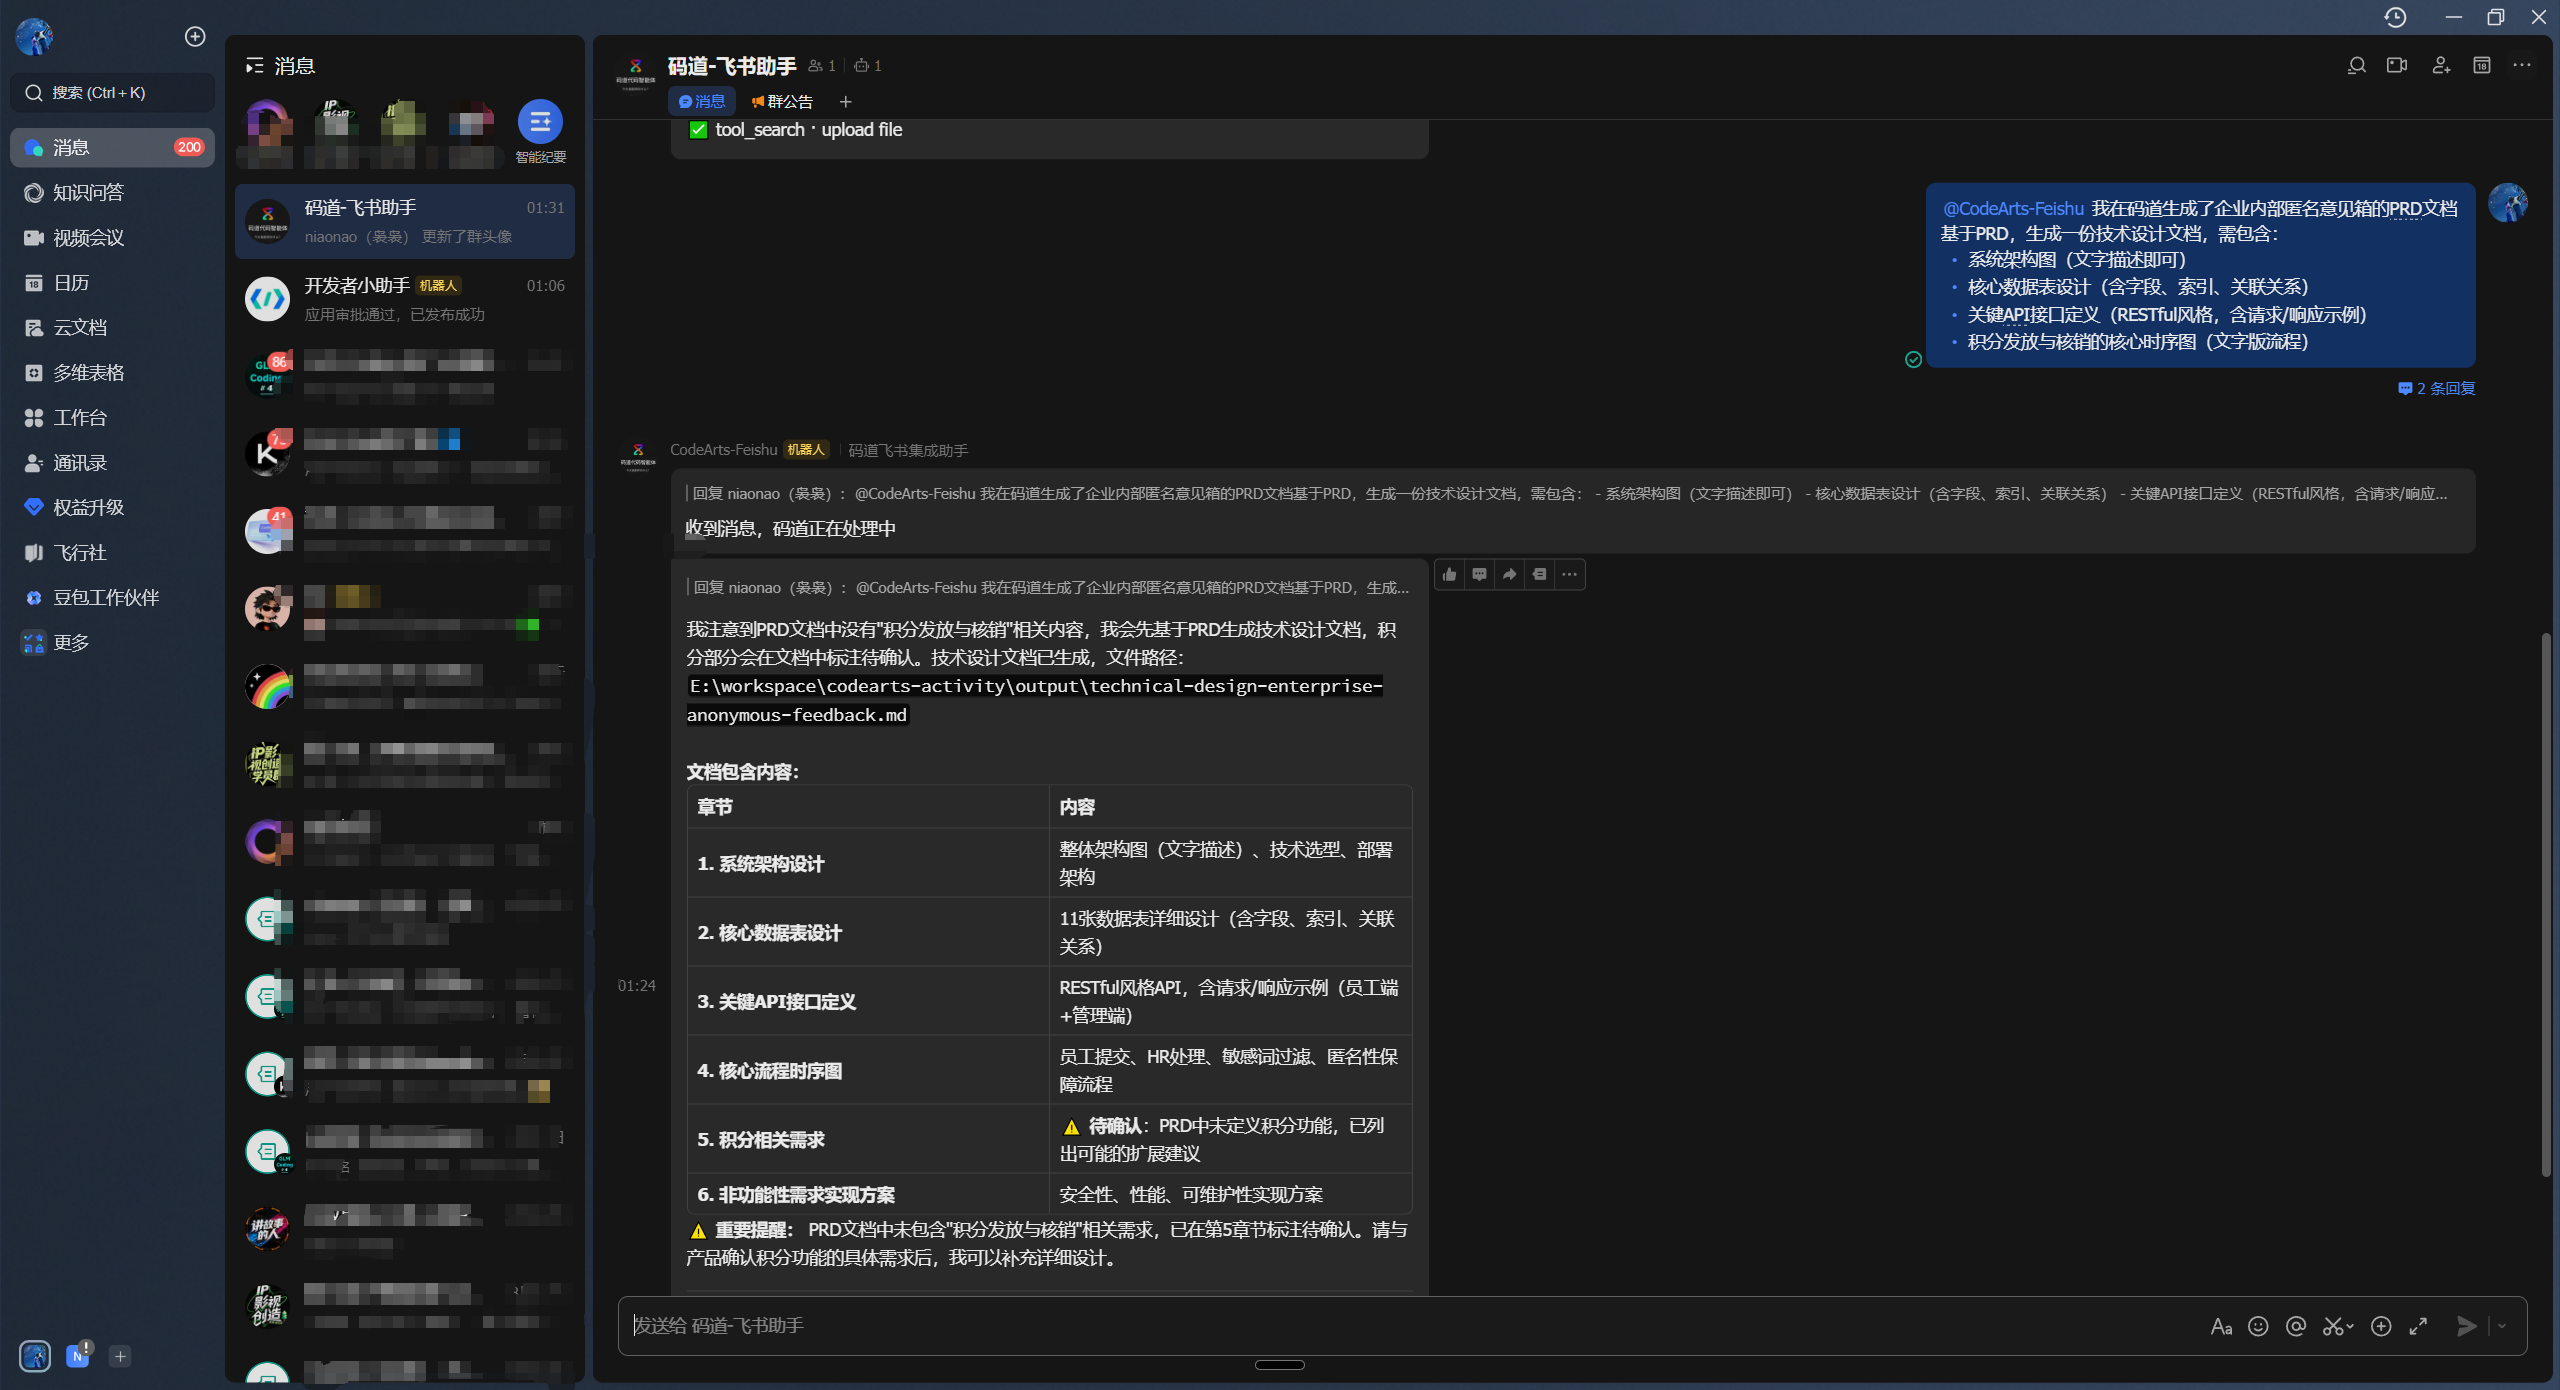2560x1390 pixels.
Task: Click the chat vertical scrollbar thumb
Action: [2546, 905]
